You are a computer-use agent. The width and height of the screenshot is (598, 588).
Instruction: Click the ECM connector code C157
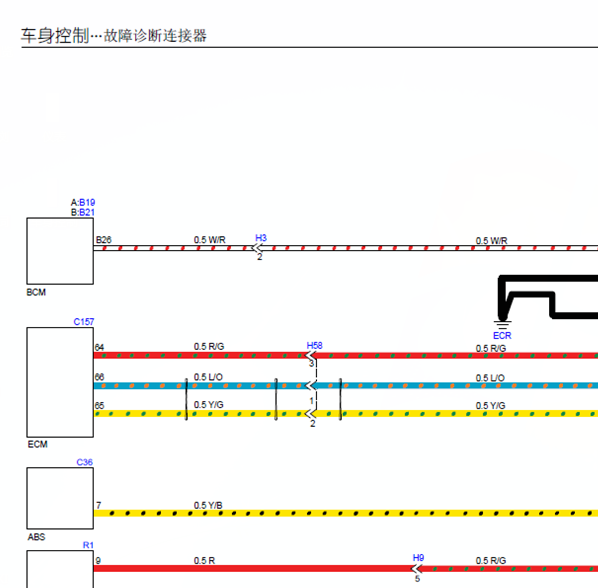[84, 322]
